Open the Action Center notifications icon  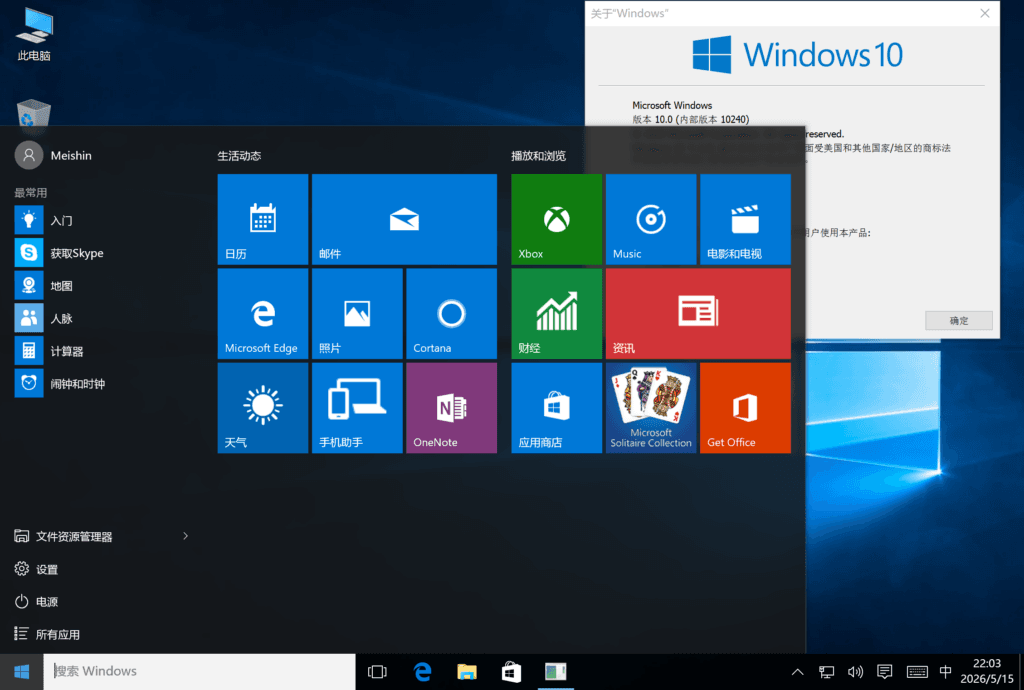click(885, 672)
